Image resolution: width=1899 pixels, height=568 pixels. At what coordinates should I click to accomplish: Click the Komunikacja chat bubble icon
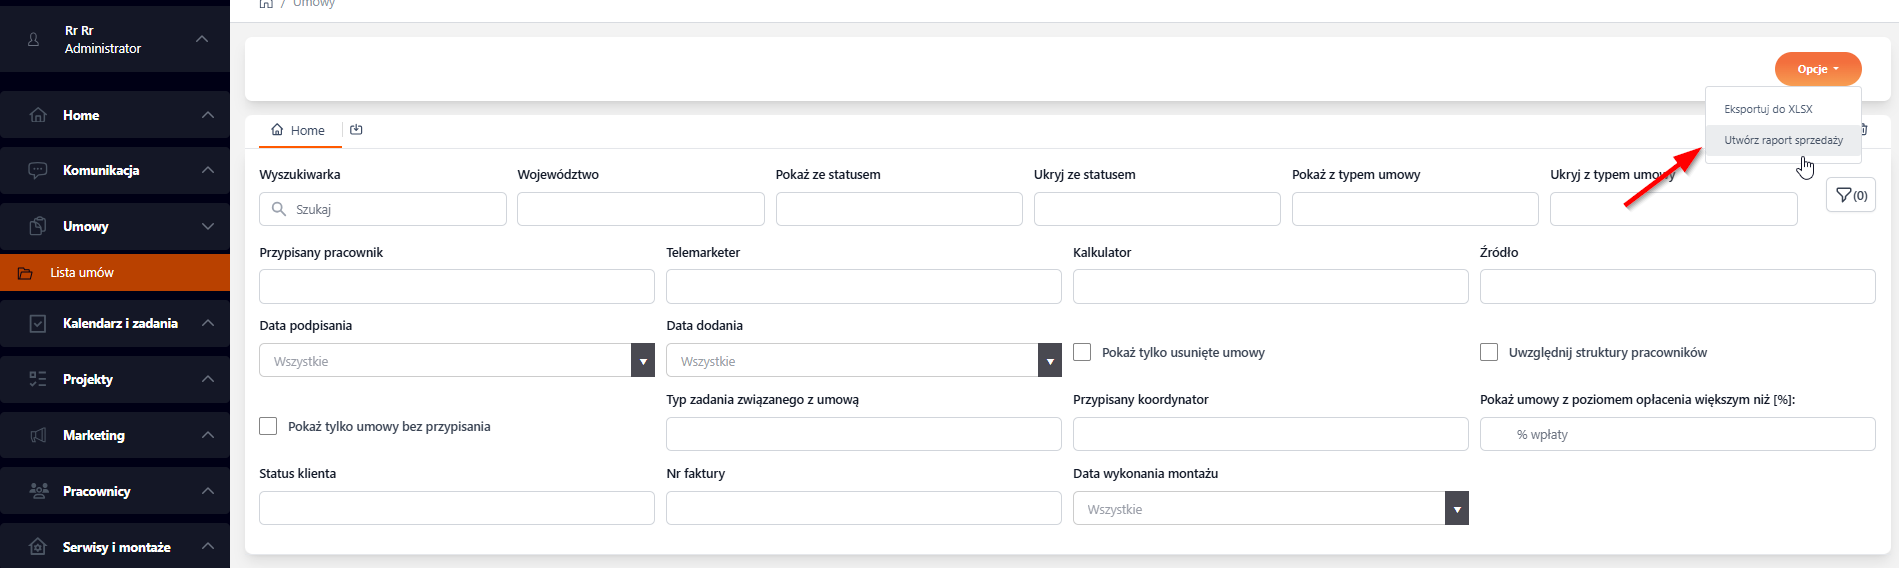tap(38, 170)
